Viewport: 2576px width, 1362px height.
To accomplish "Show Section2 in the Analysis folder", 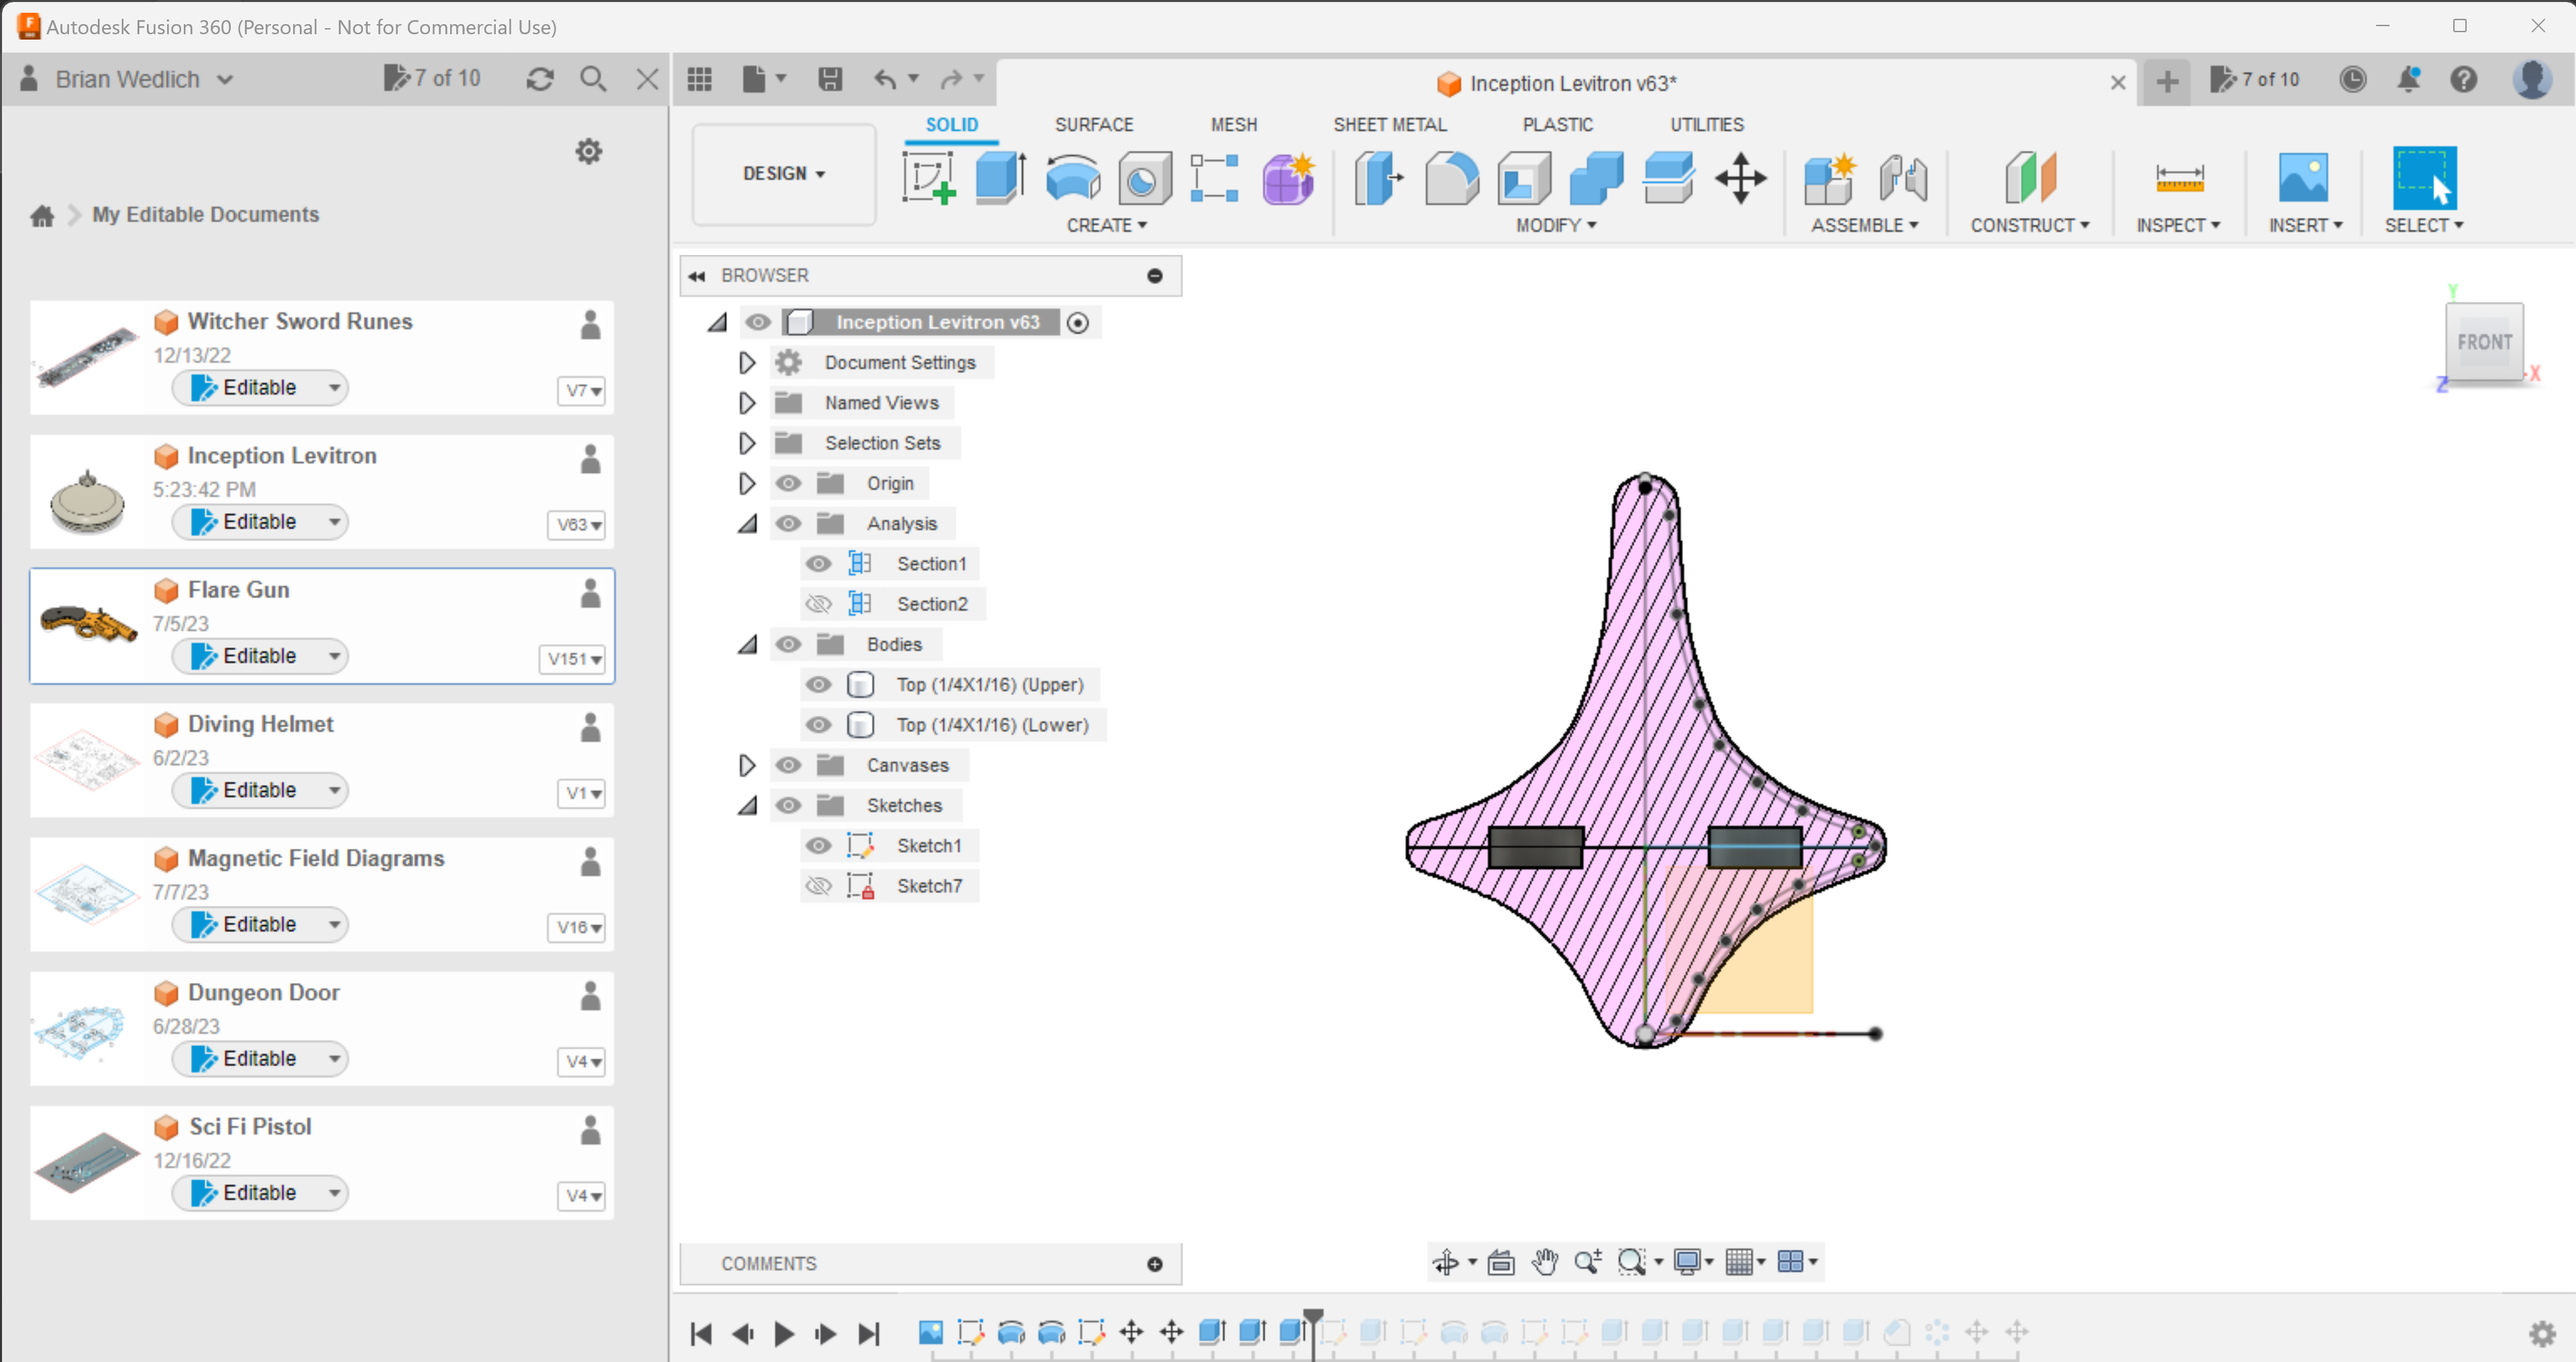I will point(819,603).
